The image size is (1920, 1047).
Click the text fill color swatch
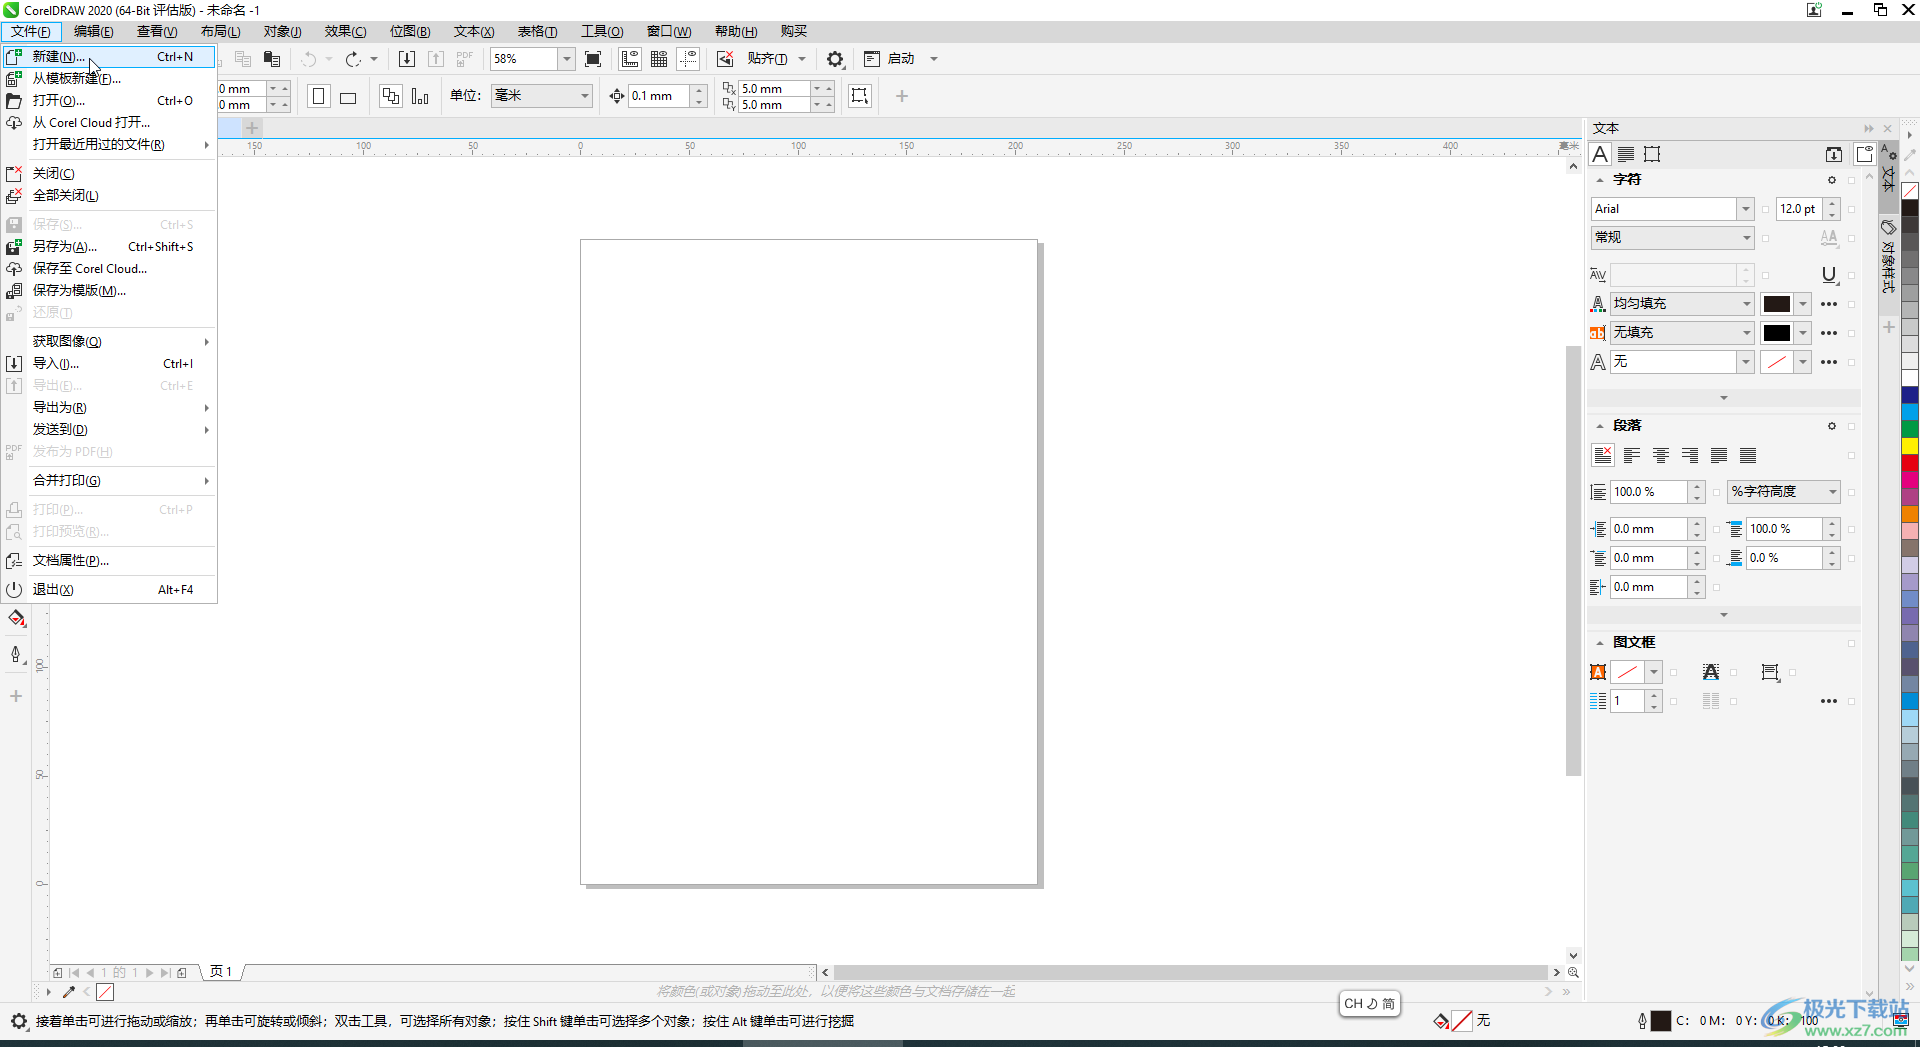(1777, 304)
